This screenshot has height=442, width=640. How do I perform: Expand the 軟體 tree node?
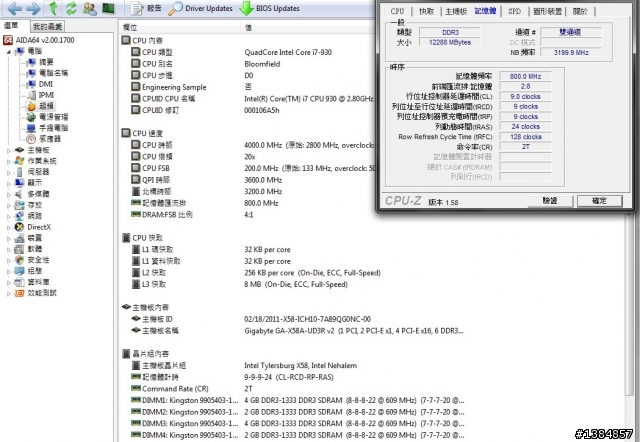(9, 249)
